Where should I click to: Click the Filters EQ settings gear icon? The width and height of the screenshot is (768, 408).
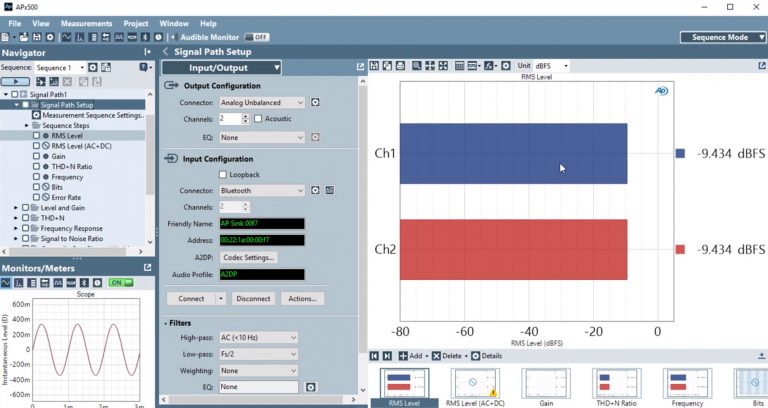click(311, 386)
